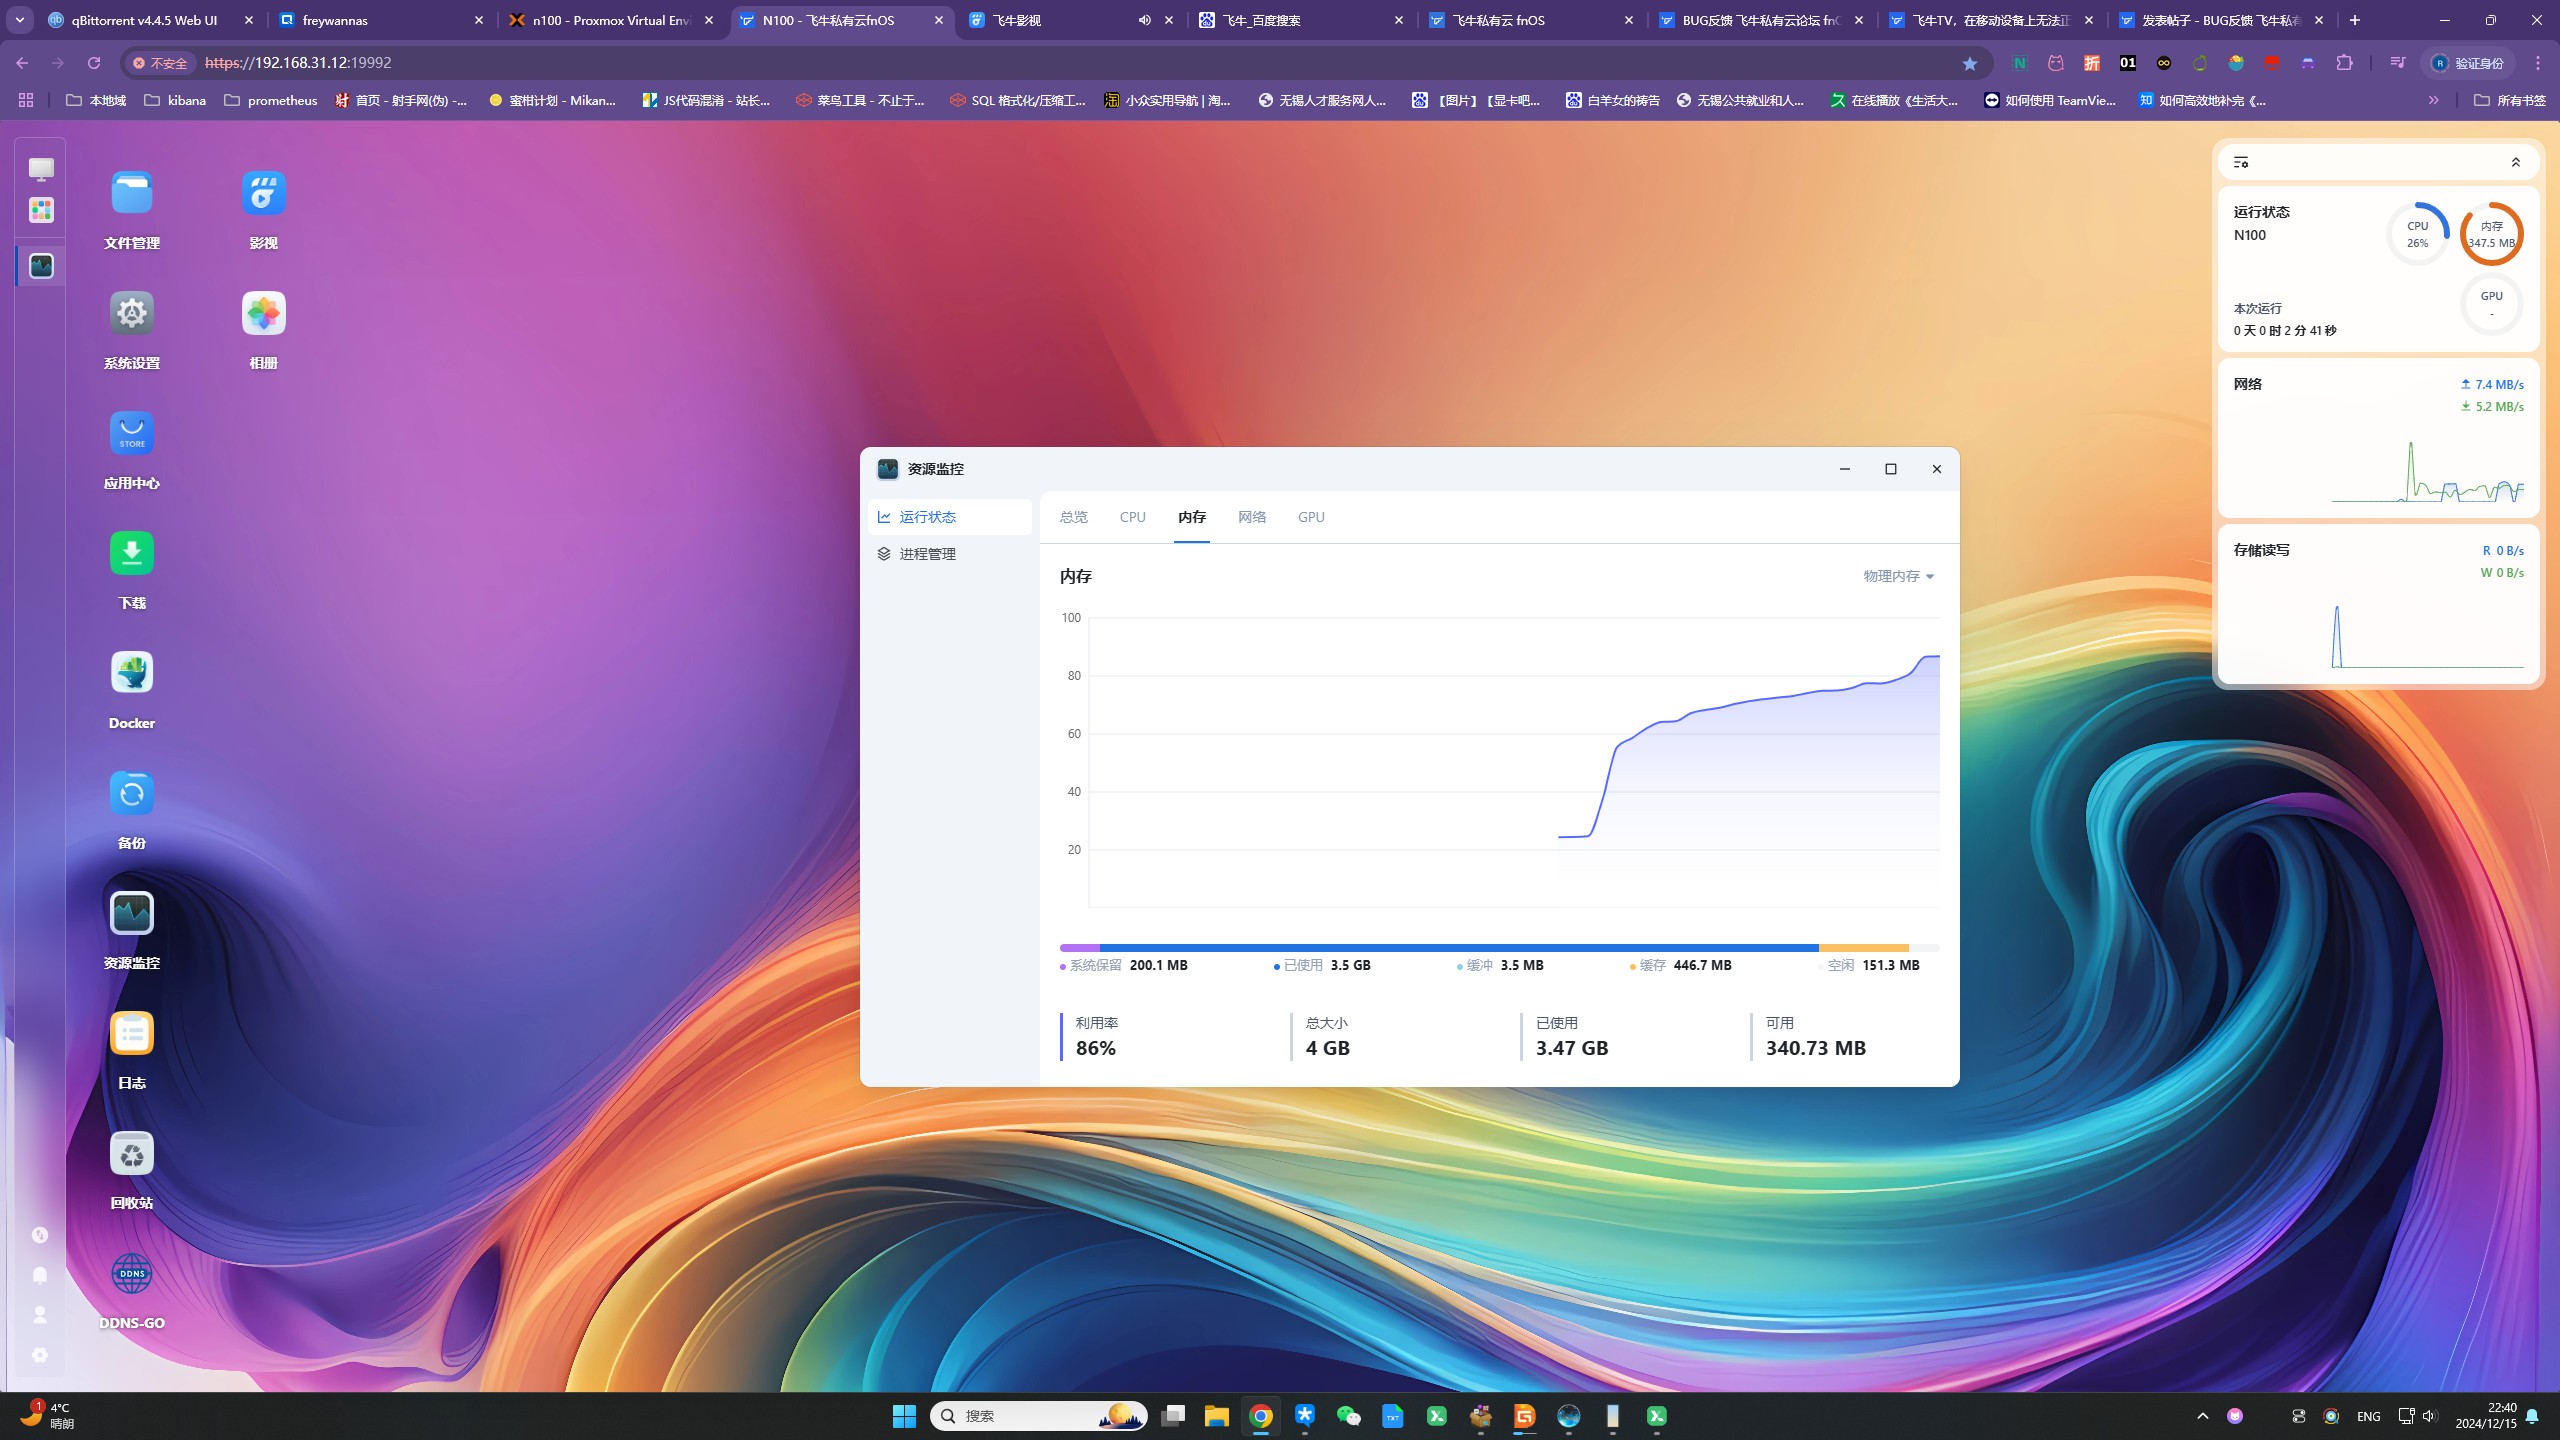Launch the 影视 media app
Viewport: 2560px width, 1440px height.
[x=263, y=193]
